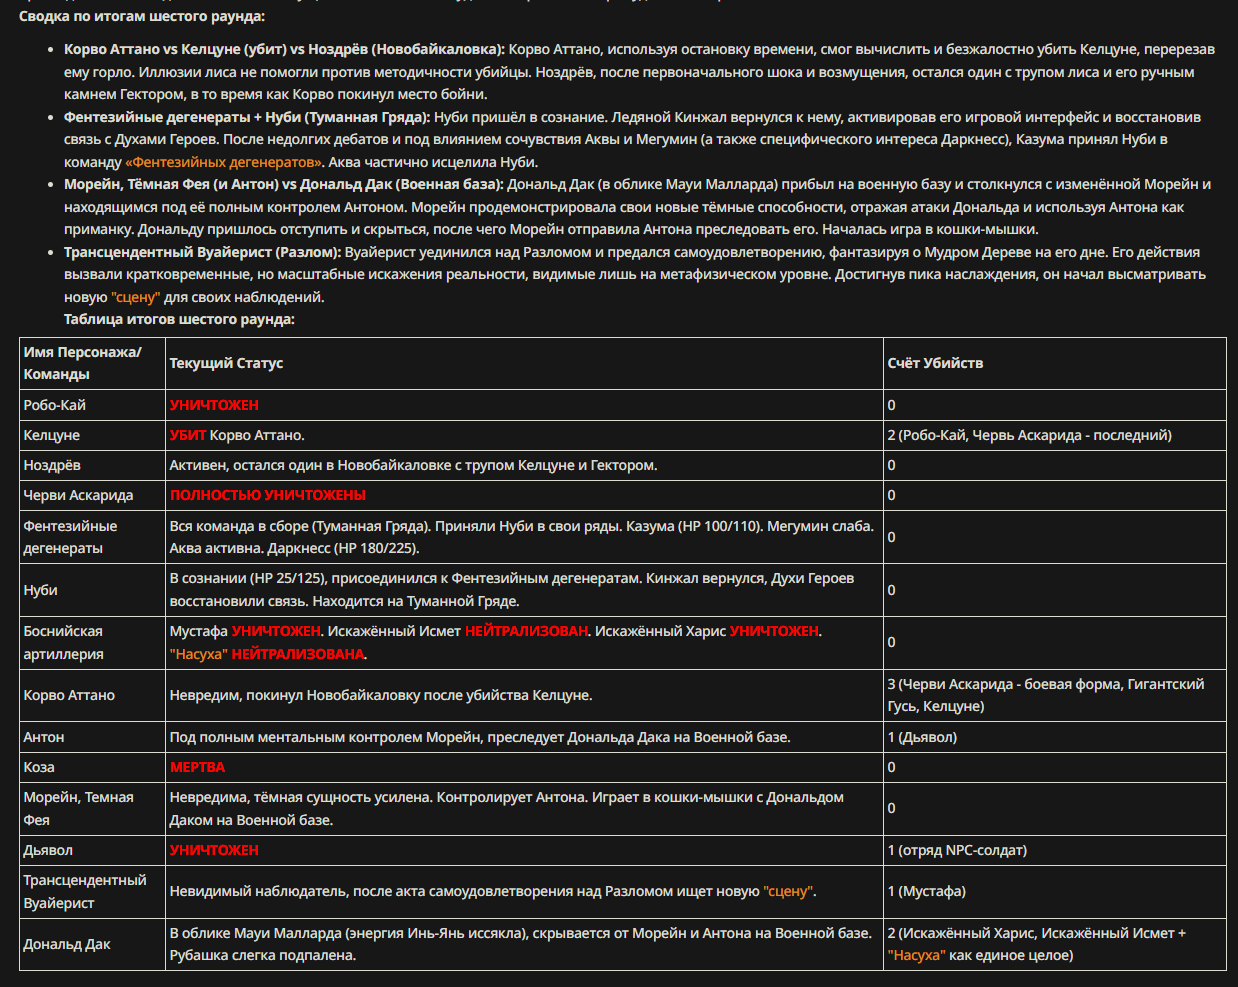1238x987 pixels.
Task: Select the "Нуби" name cell in the table
Action: [93, 590]
